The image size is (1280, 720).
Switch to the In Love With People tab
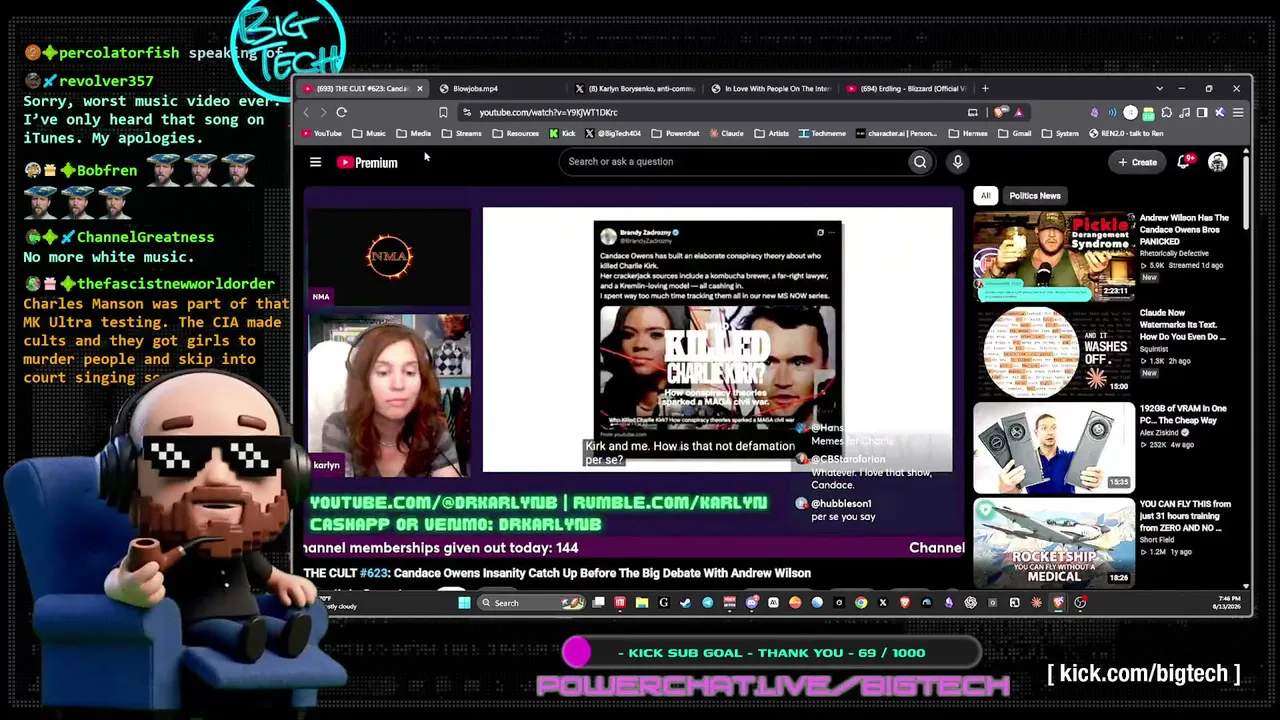point(771,88)
